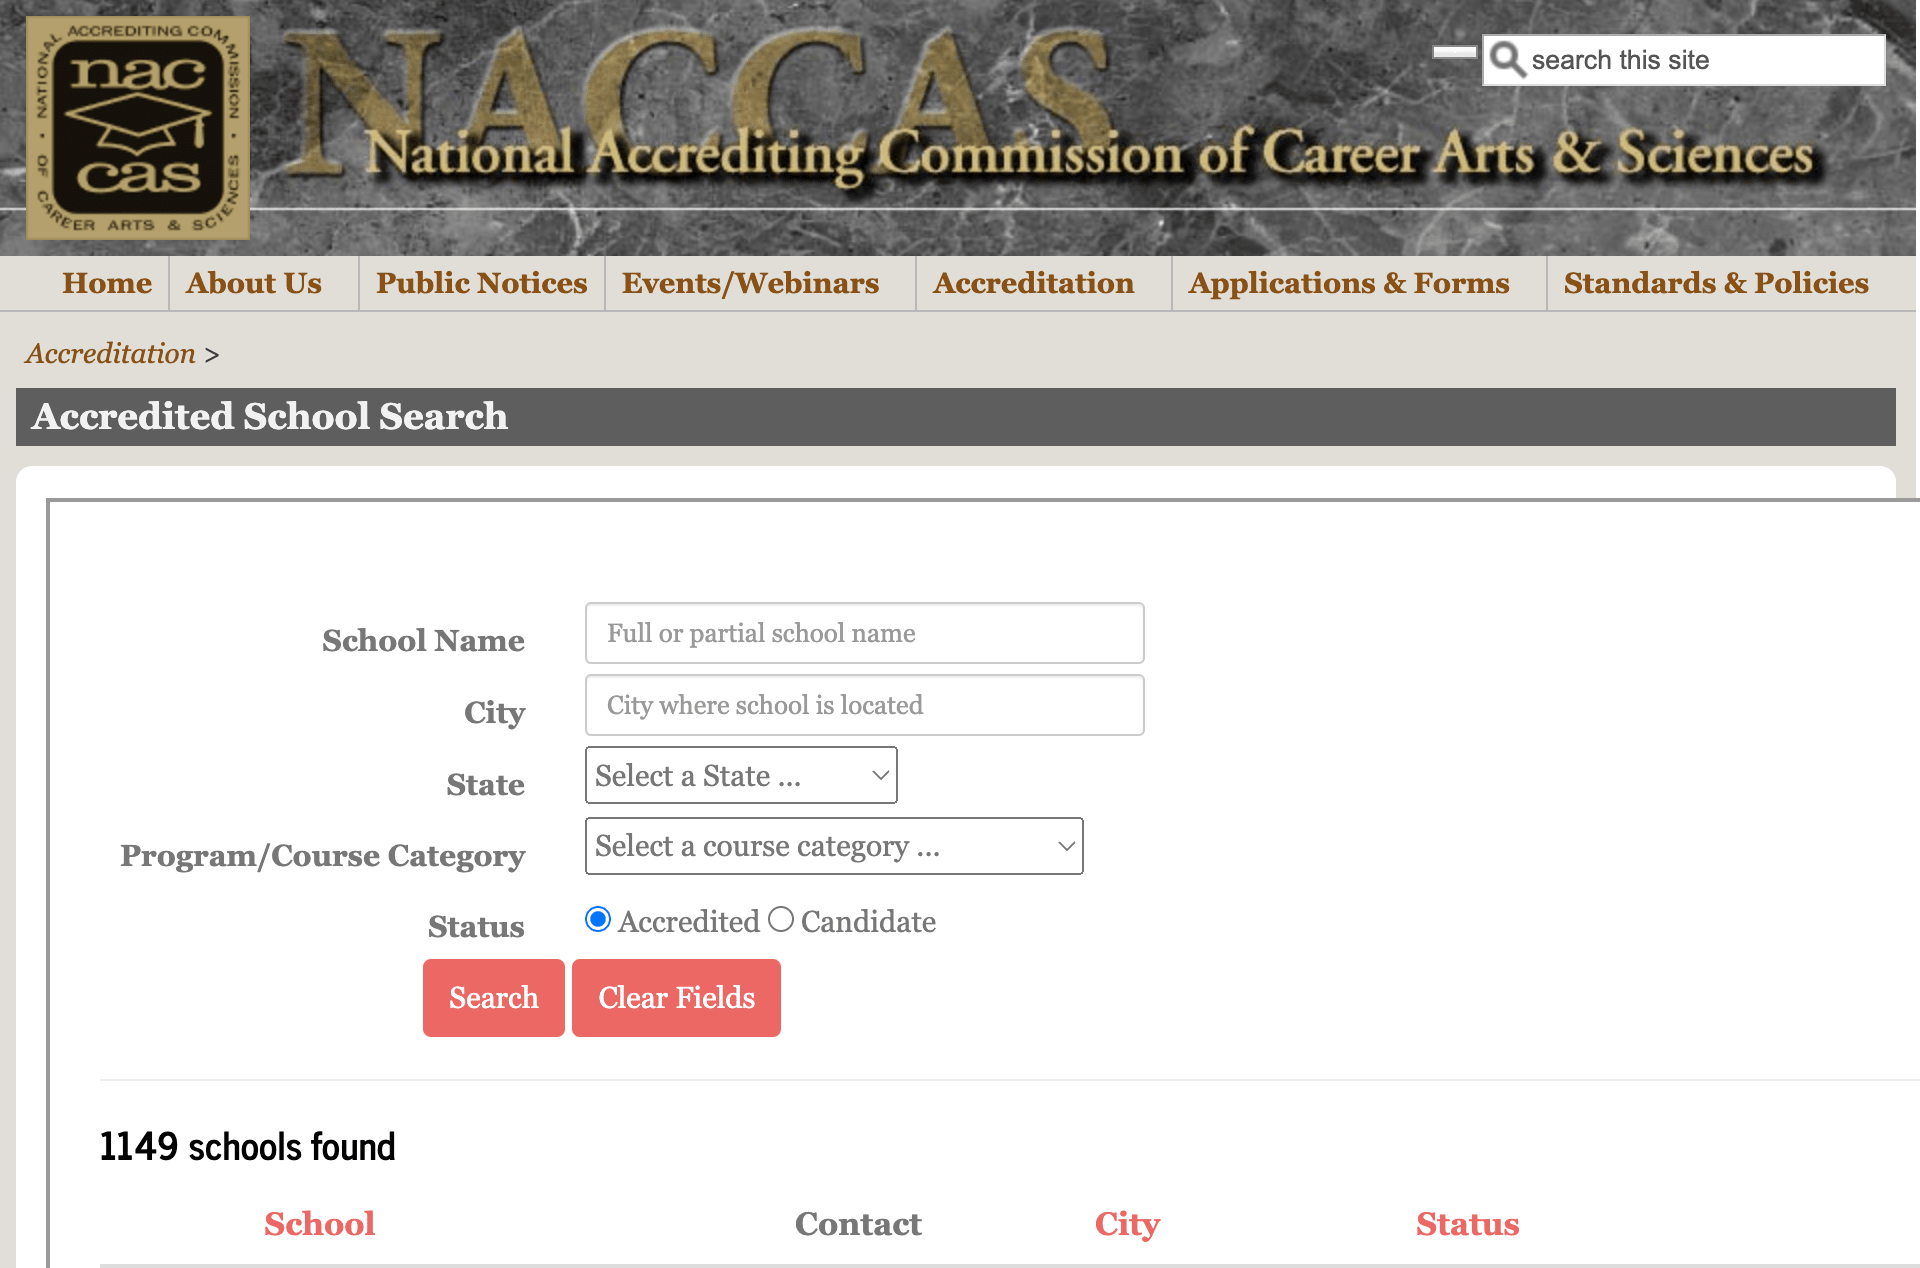The width and height of the screenshot is (1920, 1268).
Task: Sort results by Status column
Action: 1467,1224
